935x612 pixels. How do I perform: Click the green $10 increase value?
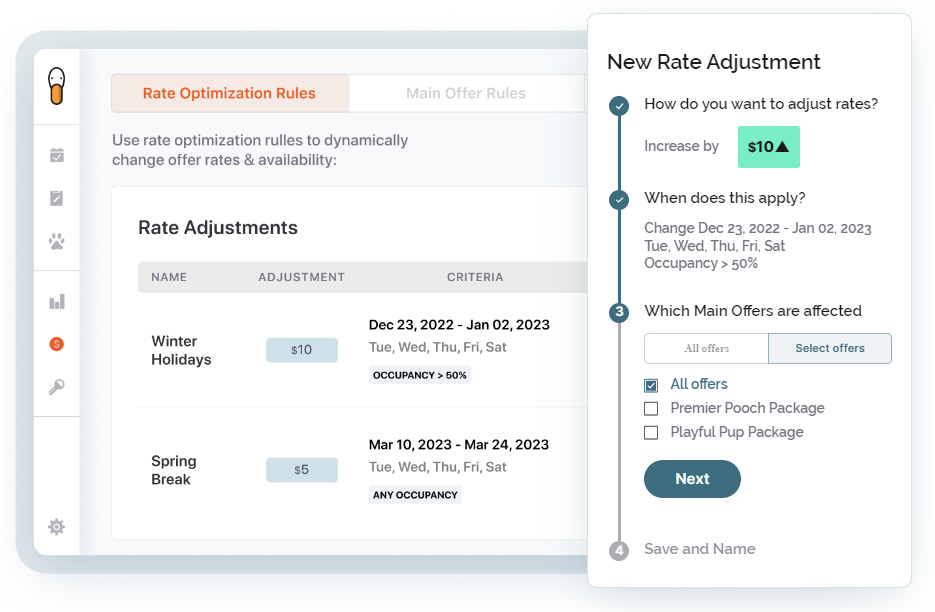pyautogui.click(x=768, y=146)
